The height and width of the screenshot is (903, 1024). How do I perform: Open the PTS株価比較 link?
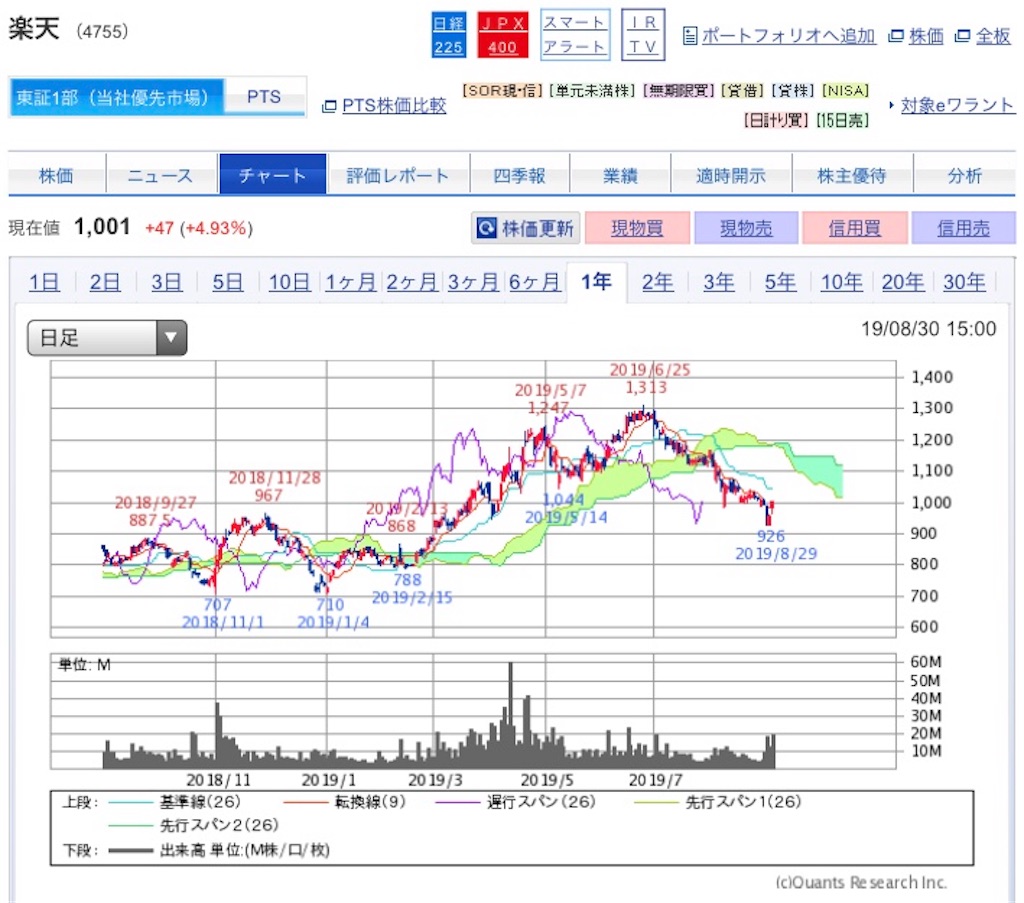tap(394, 106)
